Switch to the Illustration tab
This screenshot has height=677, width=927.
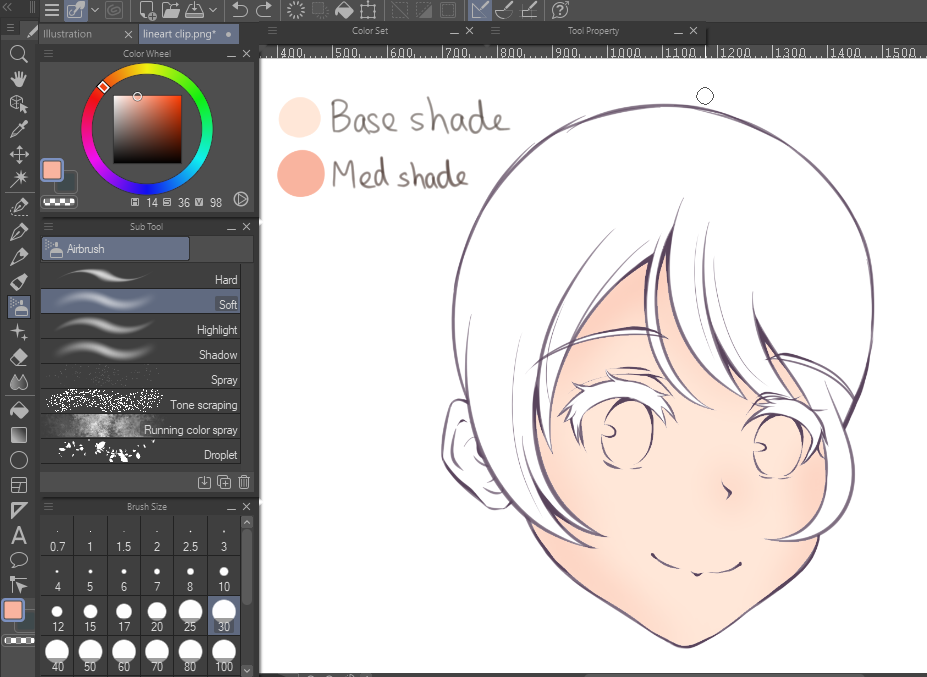68,34
